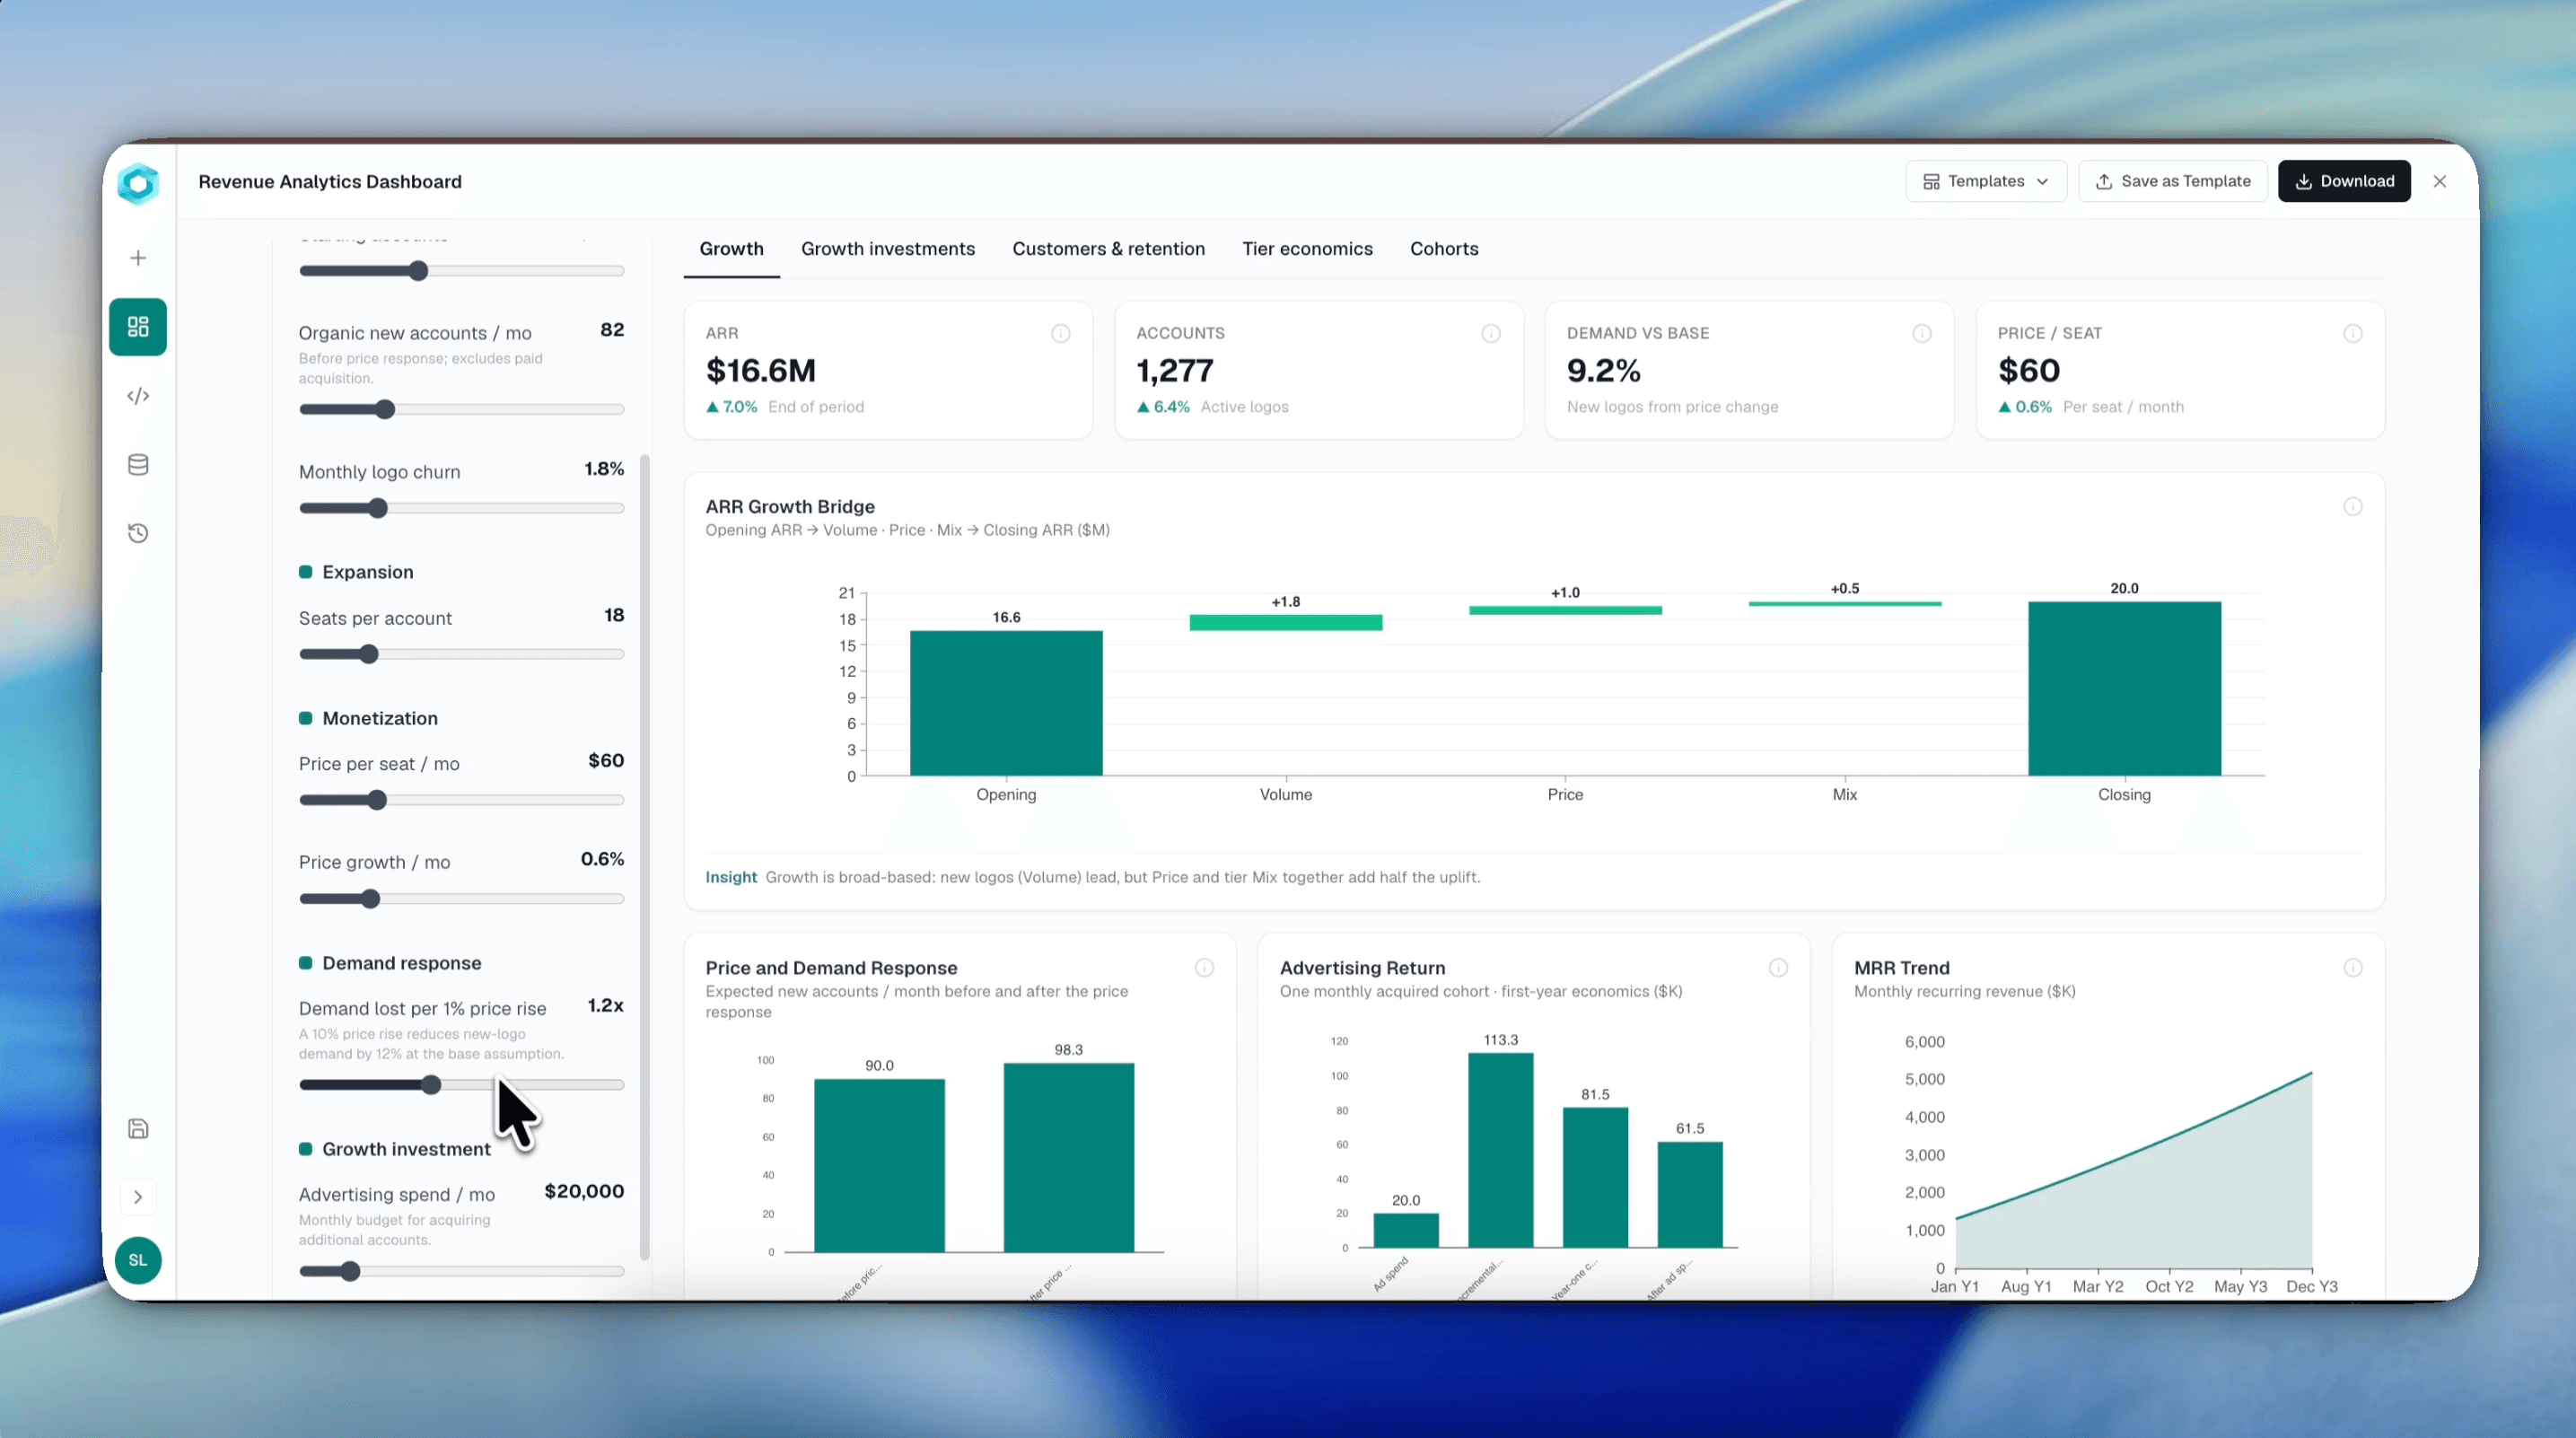Click the plus icon in sidebar

point(138,258)
